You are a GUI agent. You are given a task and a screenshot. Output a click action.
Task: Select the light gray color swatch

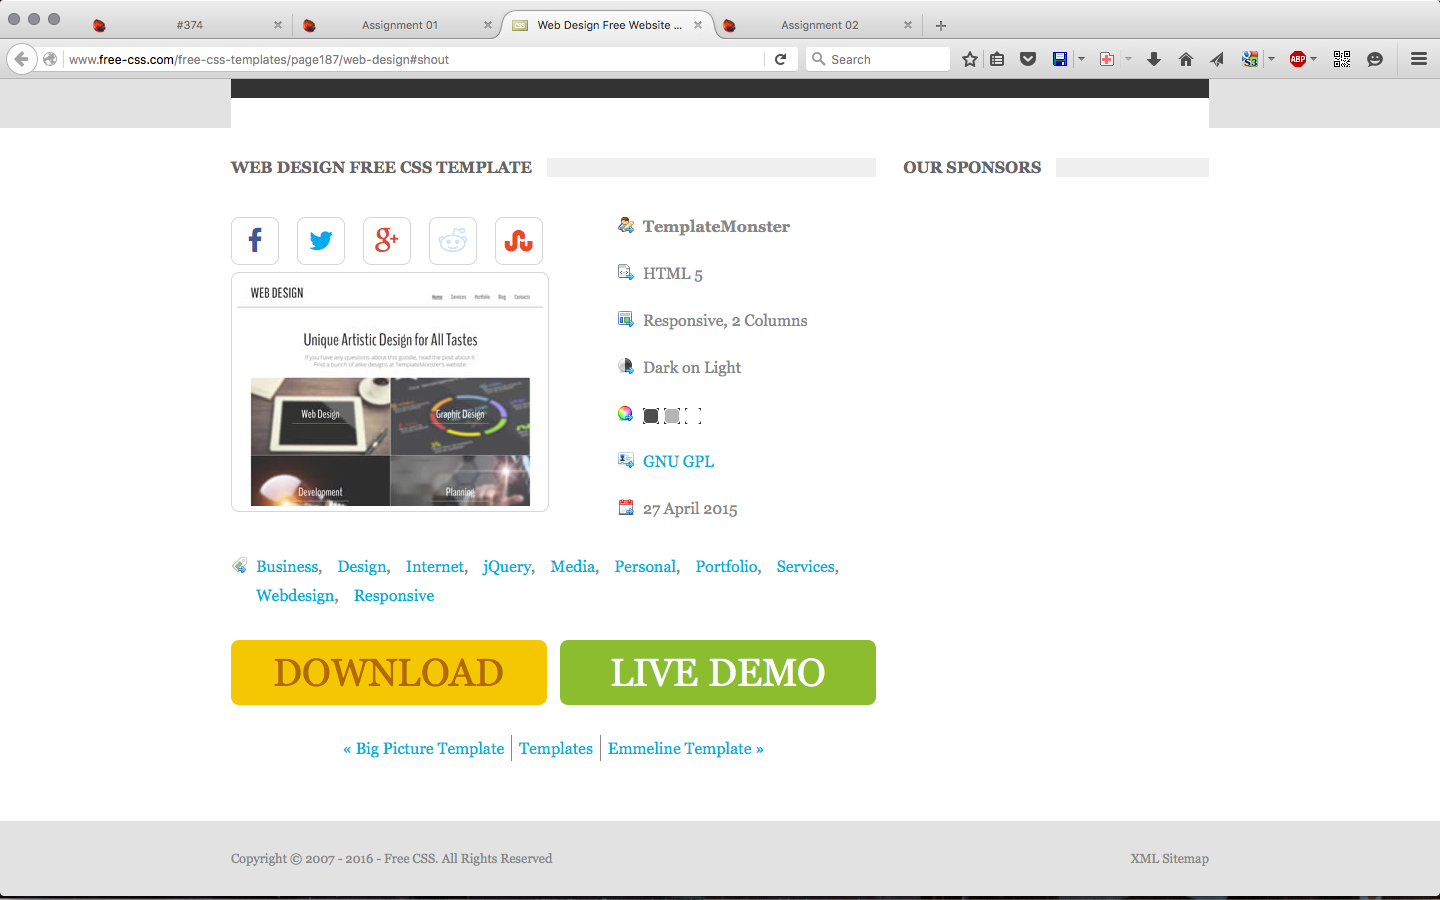click(x=672, y=415)
